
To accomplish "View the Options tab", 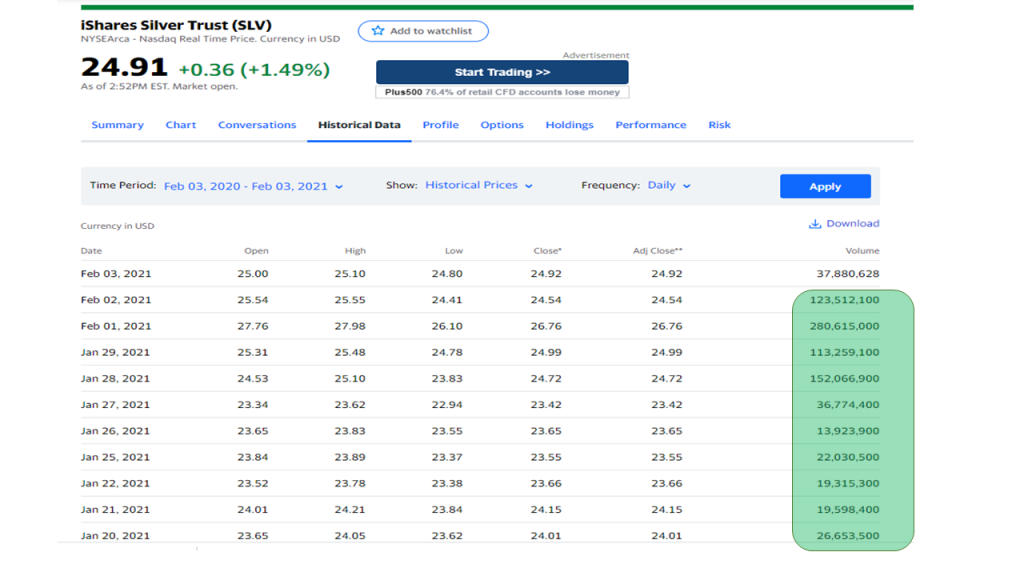I will (x=502, y=125).
